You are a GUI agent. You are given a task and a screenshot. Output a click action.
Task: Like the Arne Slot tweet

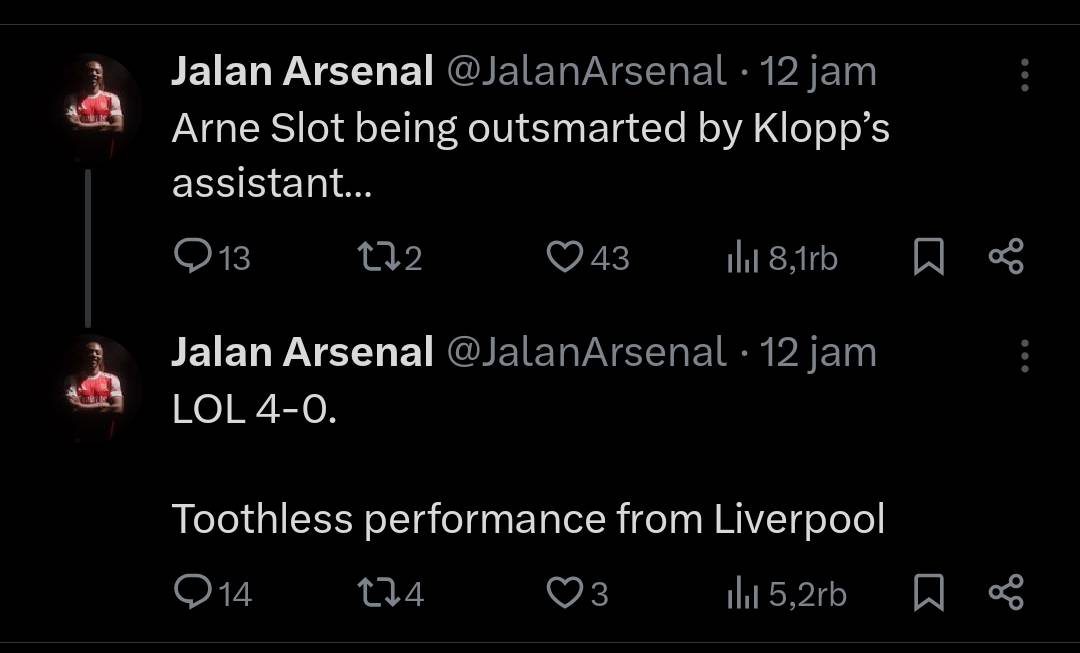tap(564, 258)
